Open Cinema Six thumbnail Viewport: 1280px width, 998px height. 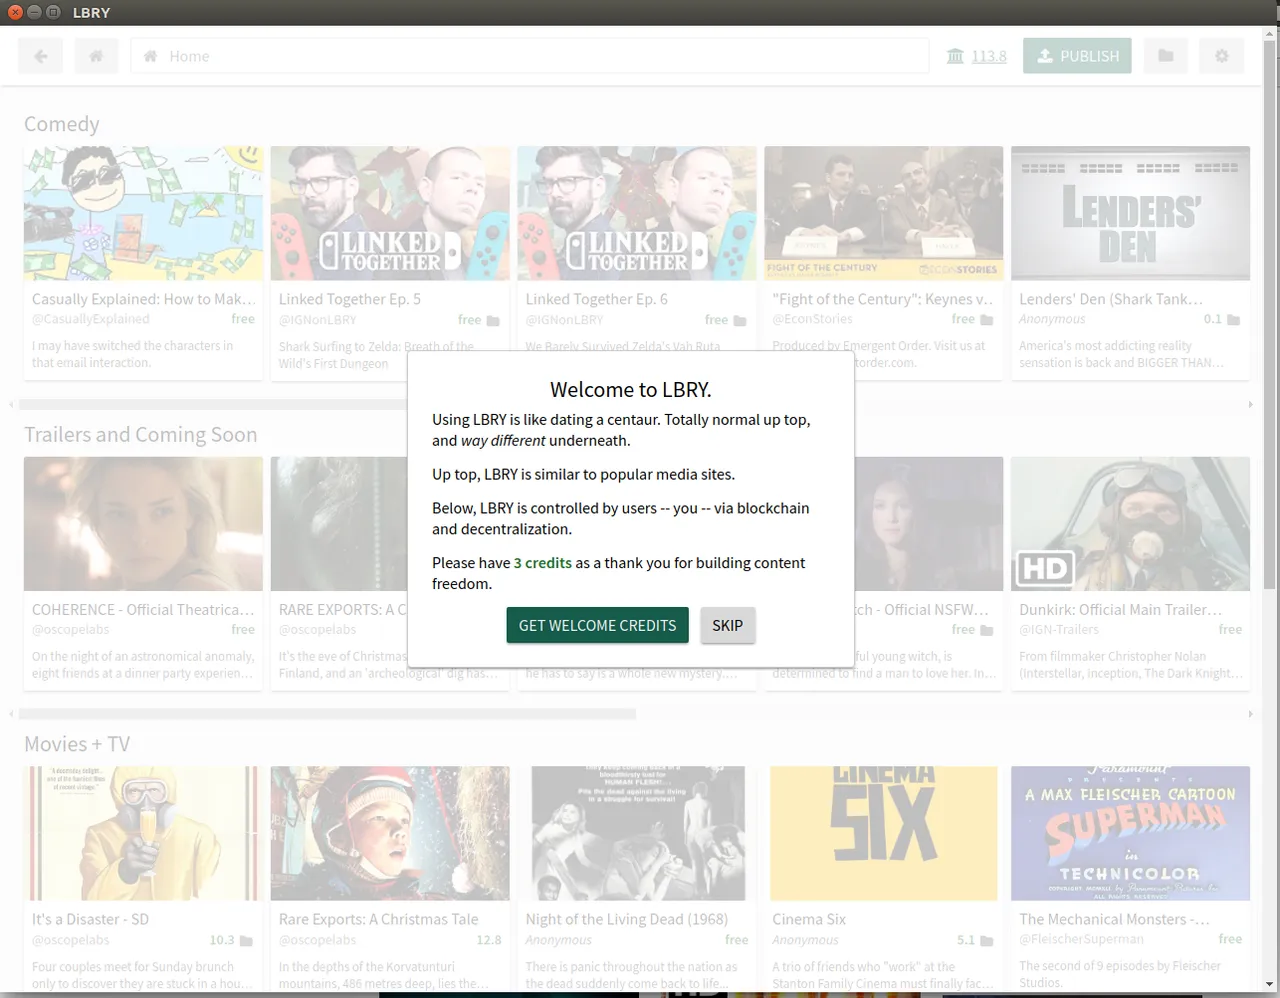(884, 834)
